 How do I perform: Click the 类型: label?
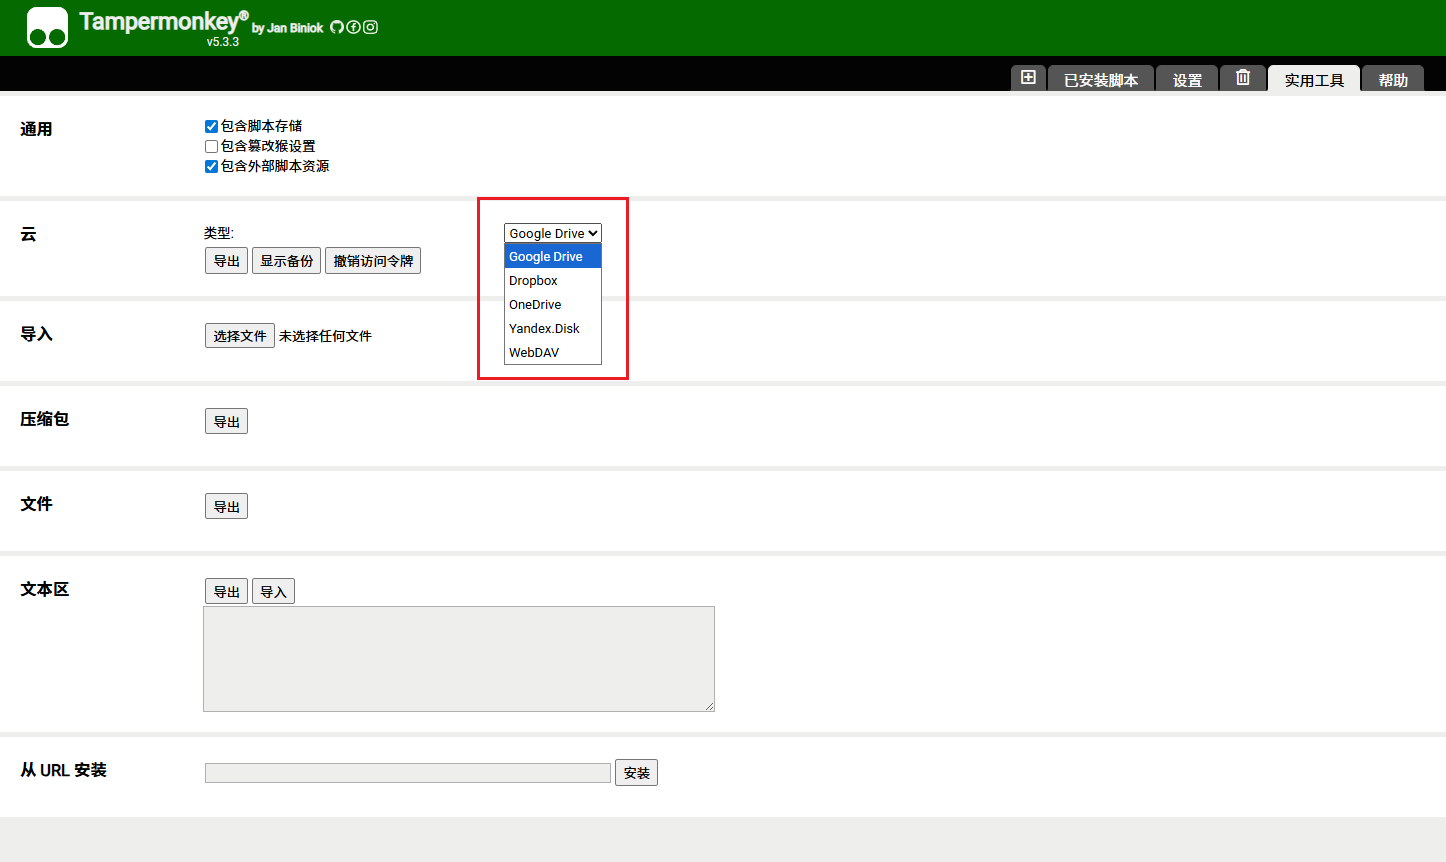click(219, 233)
